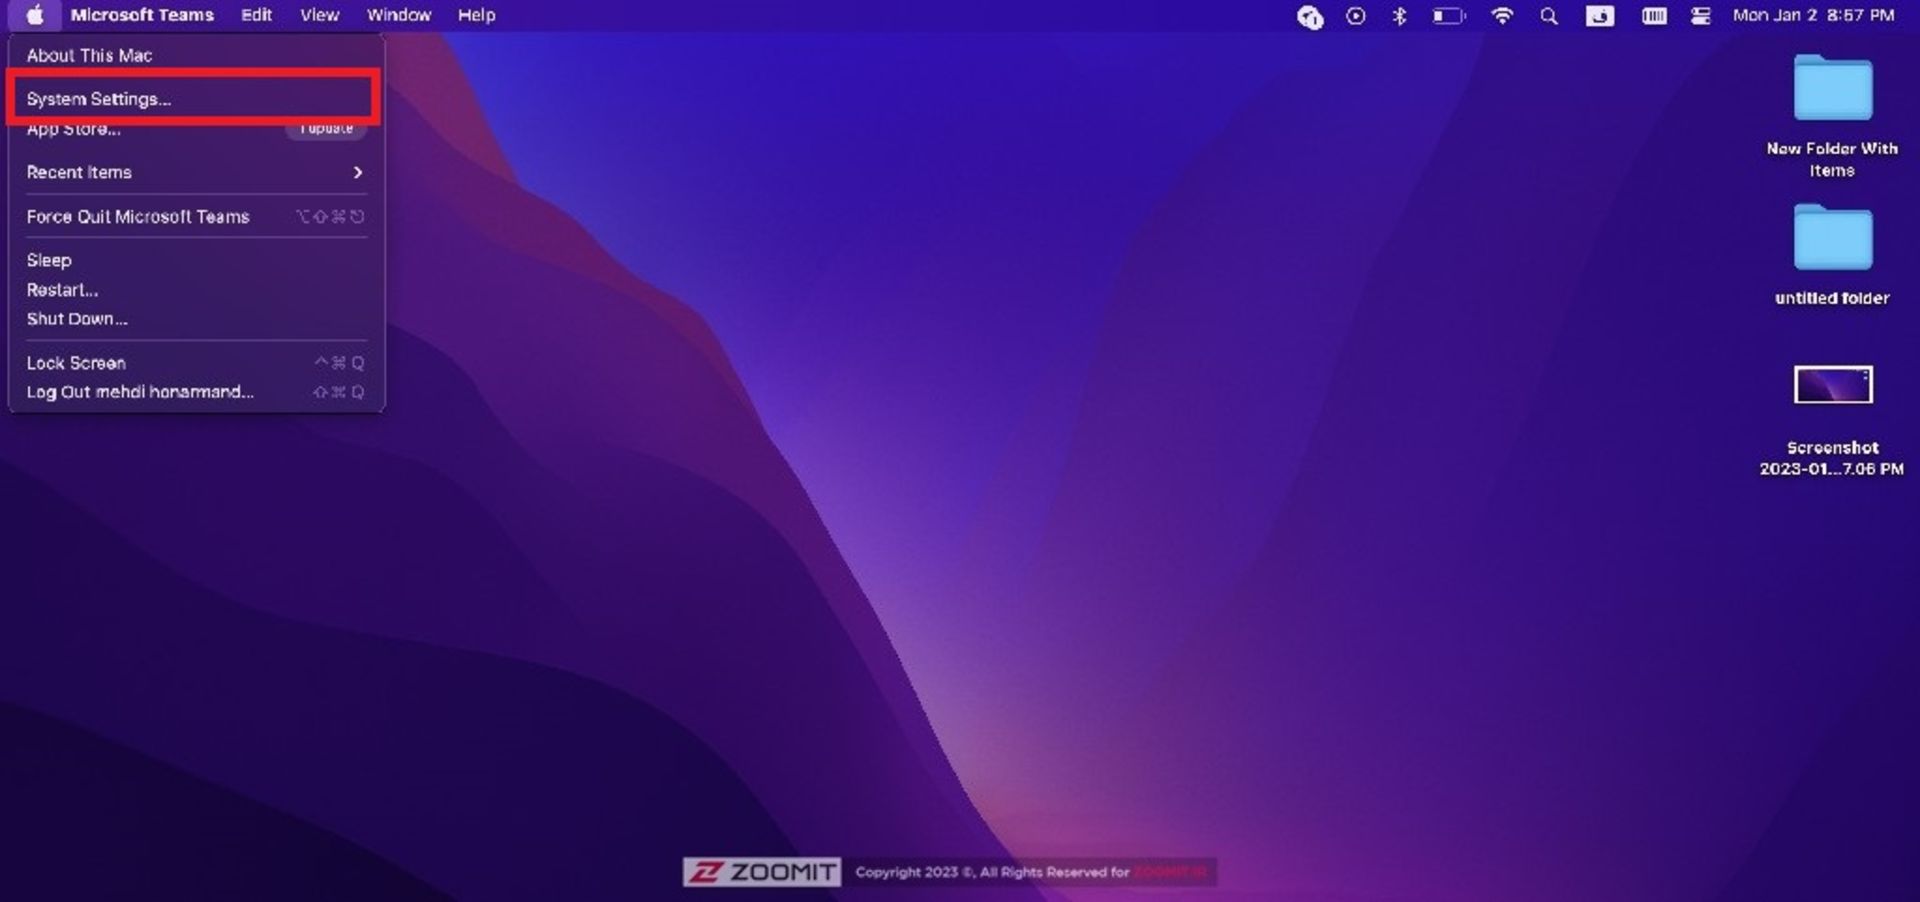Open the Edit menu
Viewport: 1920px width, 902px height.
(x=256, y=15)
